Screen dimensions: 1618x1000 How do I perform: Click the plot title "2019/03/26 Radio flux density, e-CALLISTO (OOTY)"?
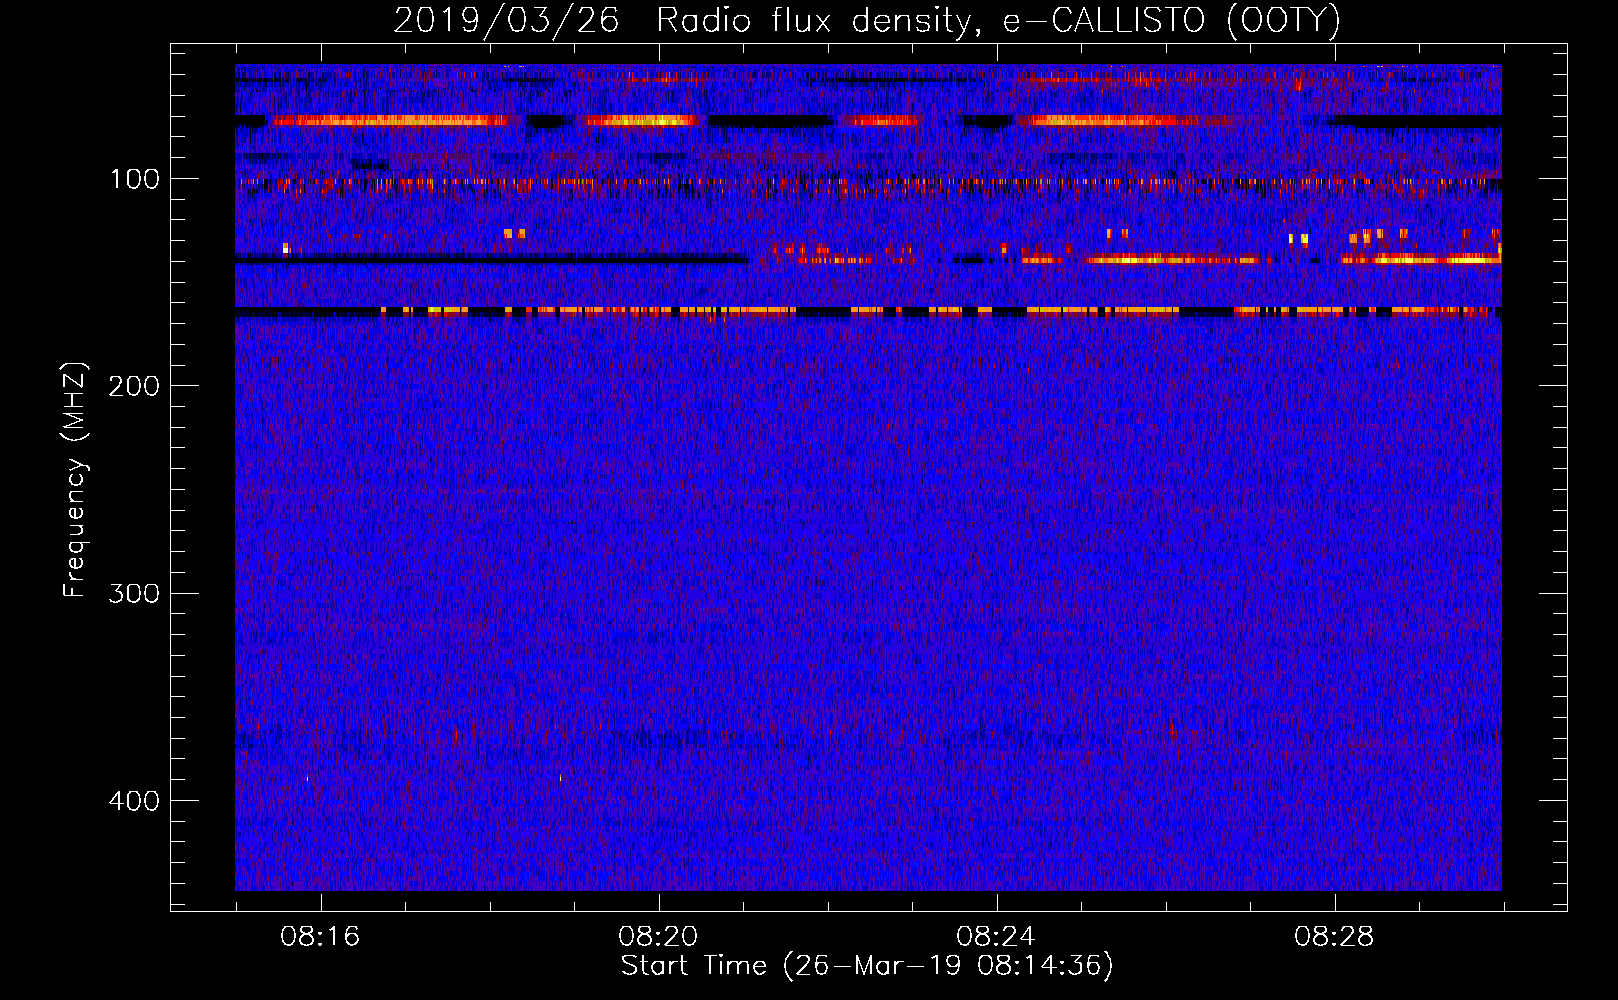tap(867, 20)
